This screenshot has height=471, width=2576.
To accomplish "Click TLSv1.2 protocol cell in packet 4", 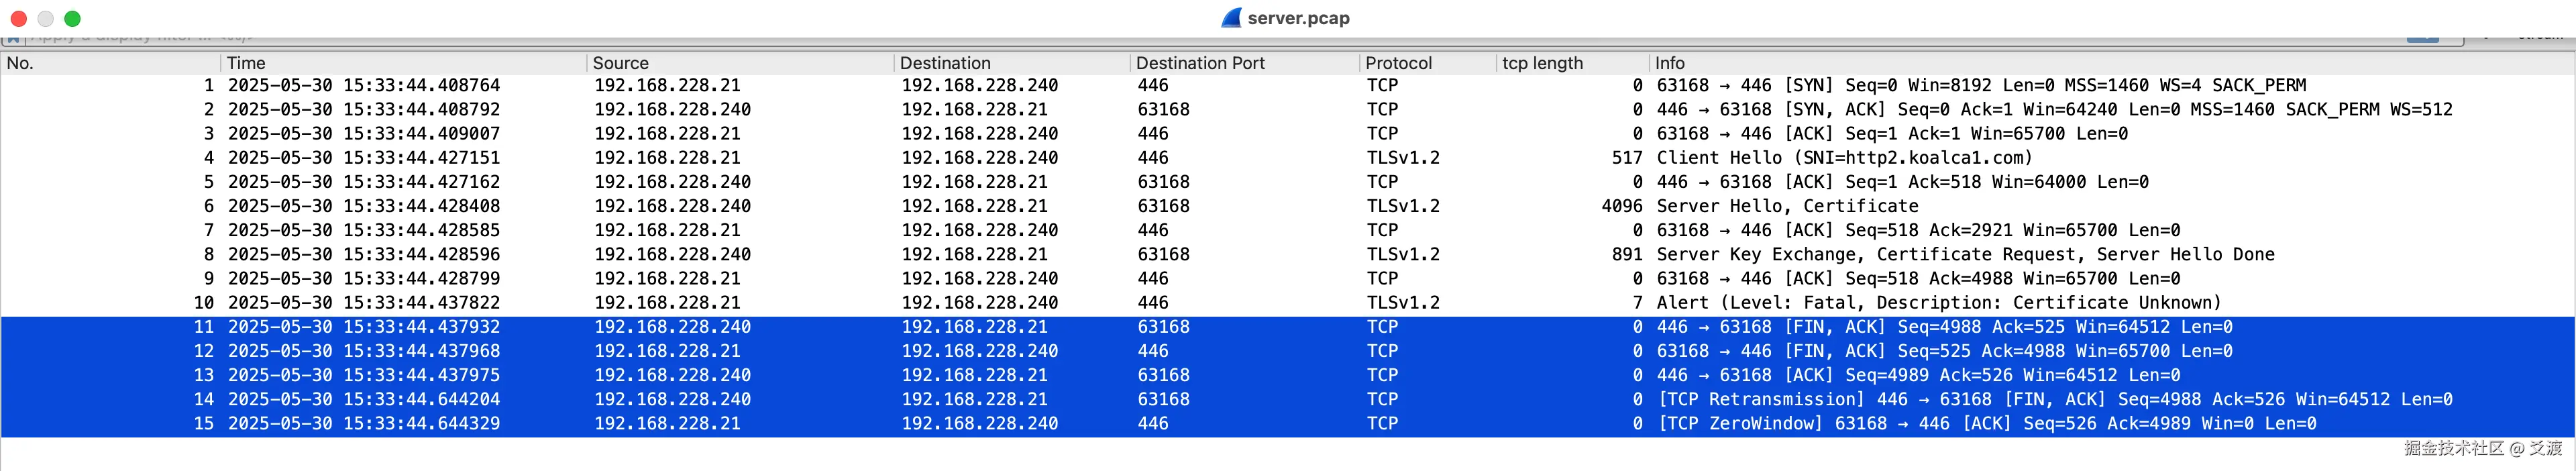I will click(x=1403, y=158).
